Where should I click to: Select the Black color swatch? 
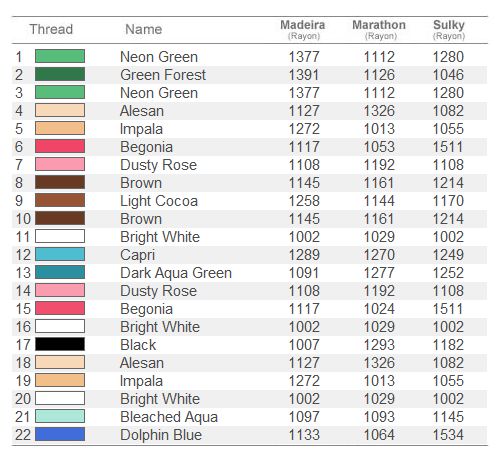pyautogui.click(x=60, y=344)
